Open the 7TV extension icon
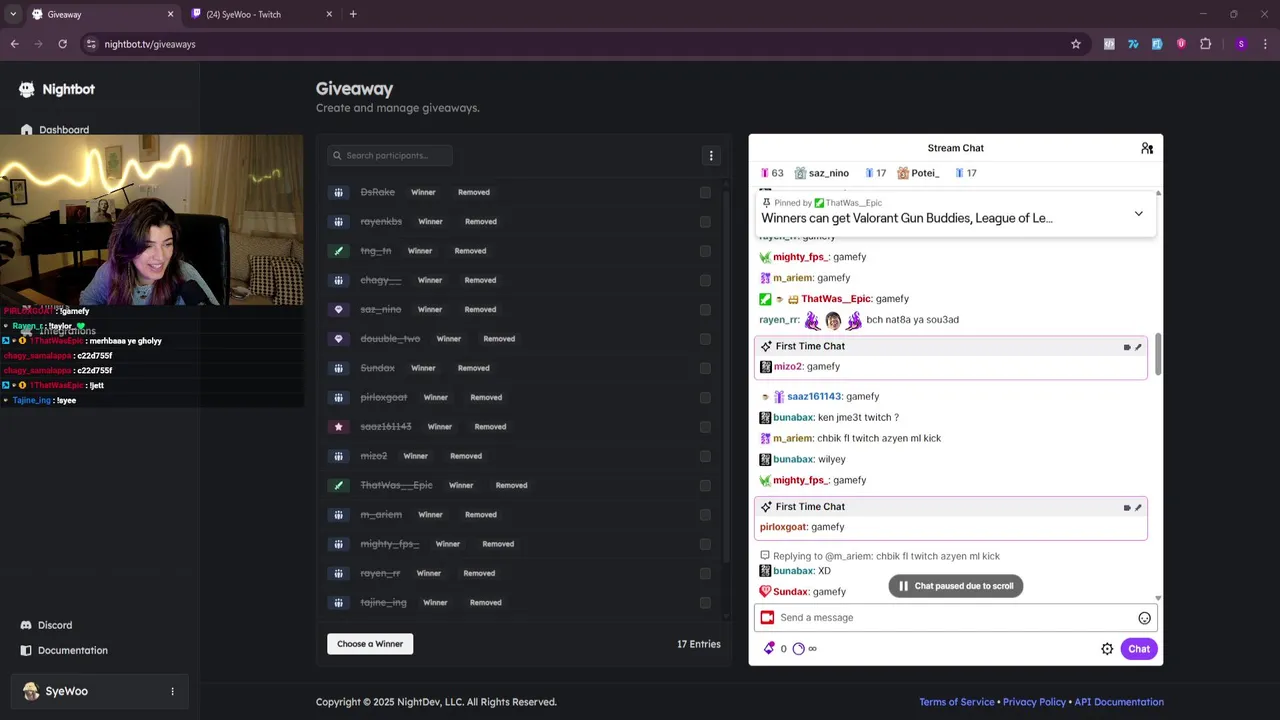1280x720 pixels. [1133, 44]
